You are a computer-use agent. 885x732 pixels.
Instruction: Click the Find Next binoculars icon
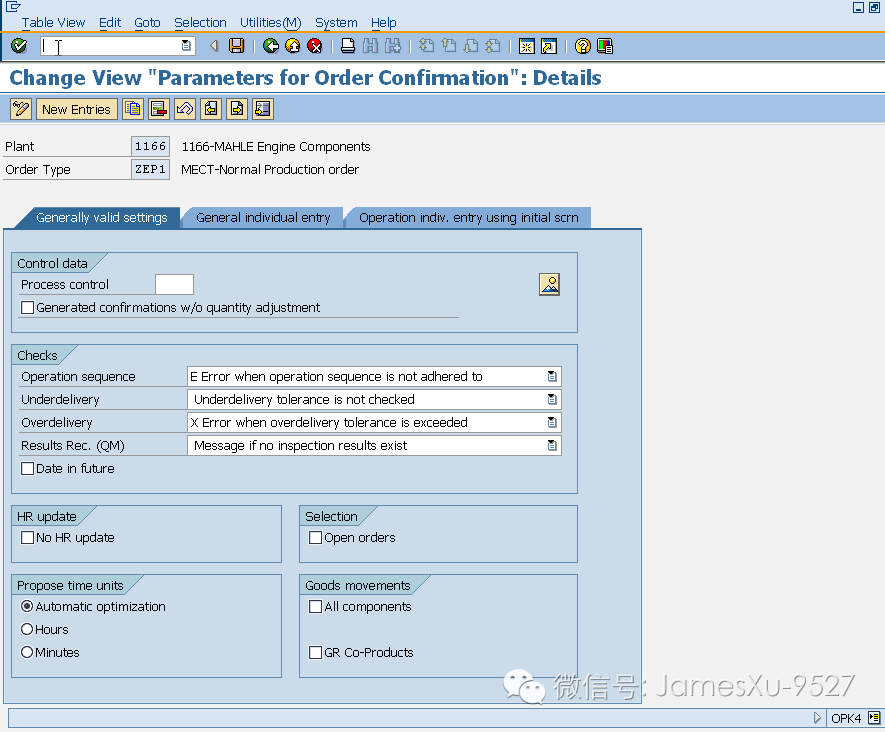point(392,46)
